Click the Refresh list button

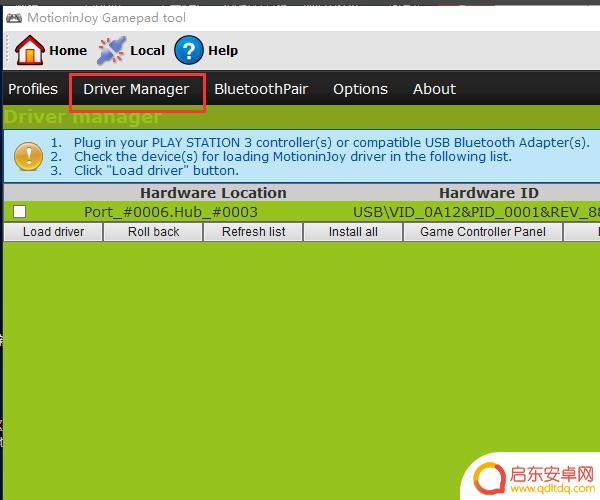253,232
